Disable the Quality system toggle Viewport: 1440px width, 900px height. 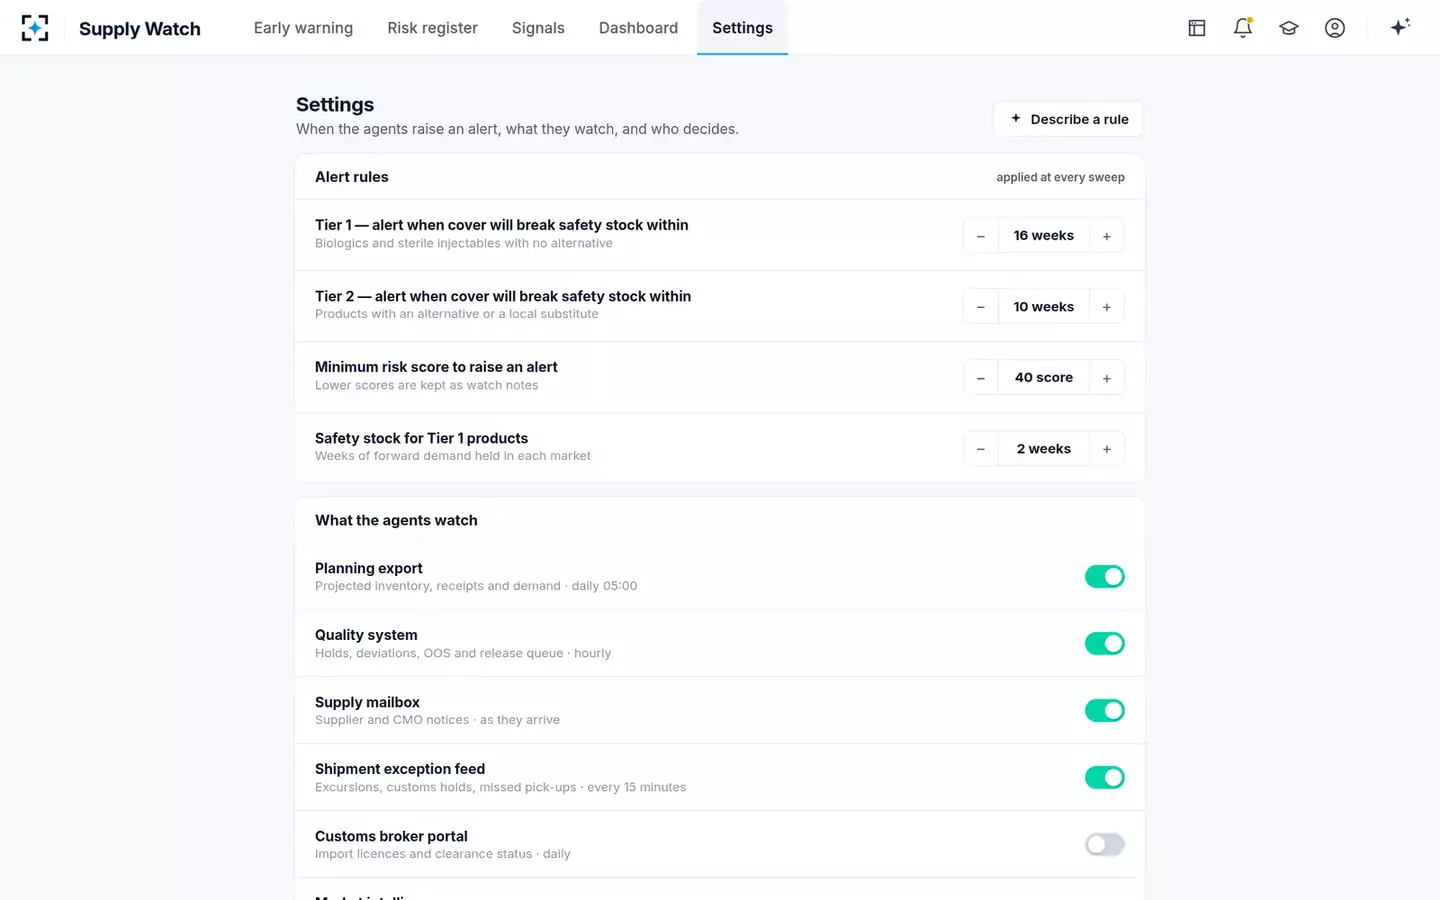[1105, 644]
